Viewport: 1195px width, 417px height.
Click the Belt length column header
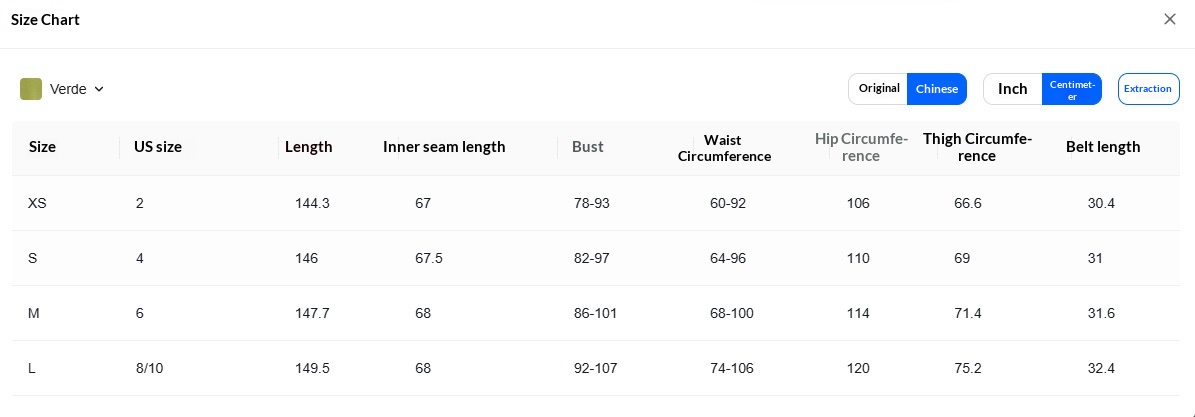[1103, 147]
